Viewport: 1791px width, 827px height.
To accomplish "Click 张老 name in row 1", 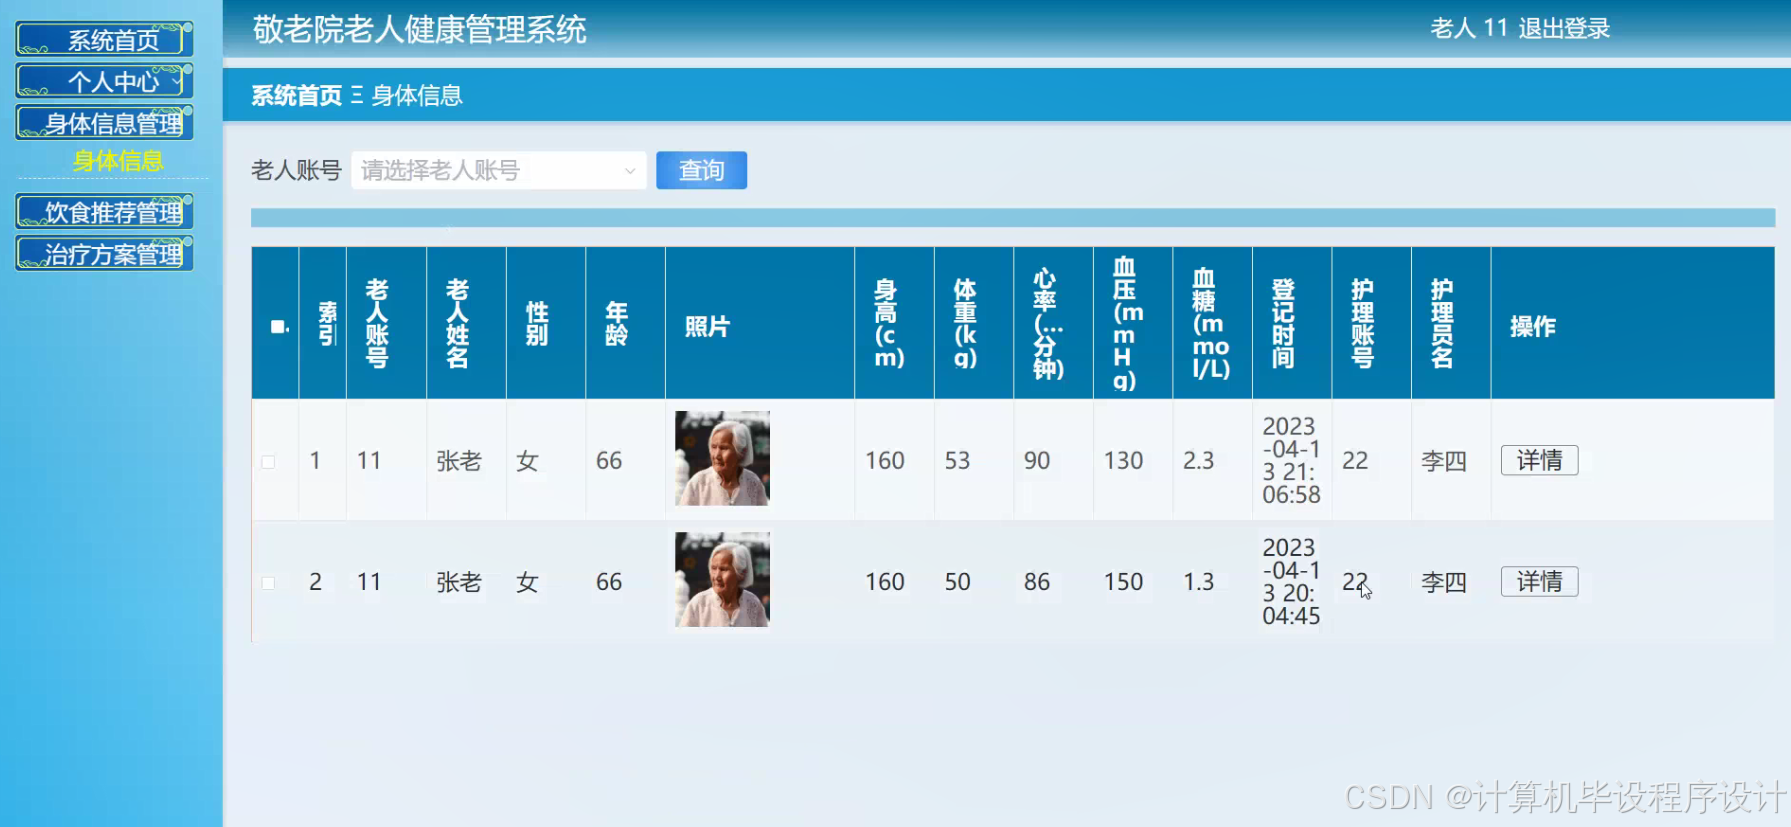I will pos(459,460).
